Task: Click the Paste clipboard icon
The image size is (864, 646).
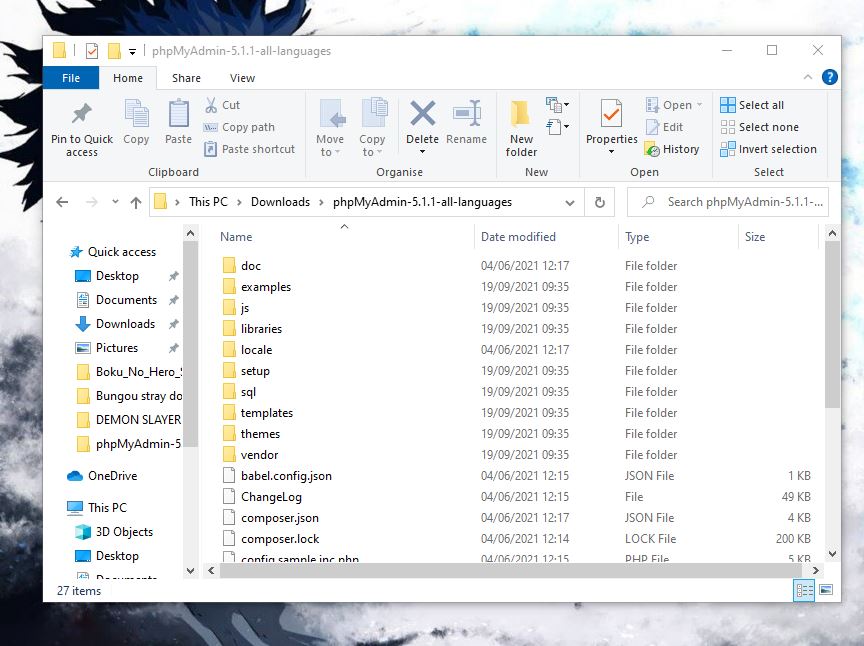Action: click(x=178, y=114)
